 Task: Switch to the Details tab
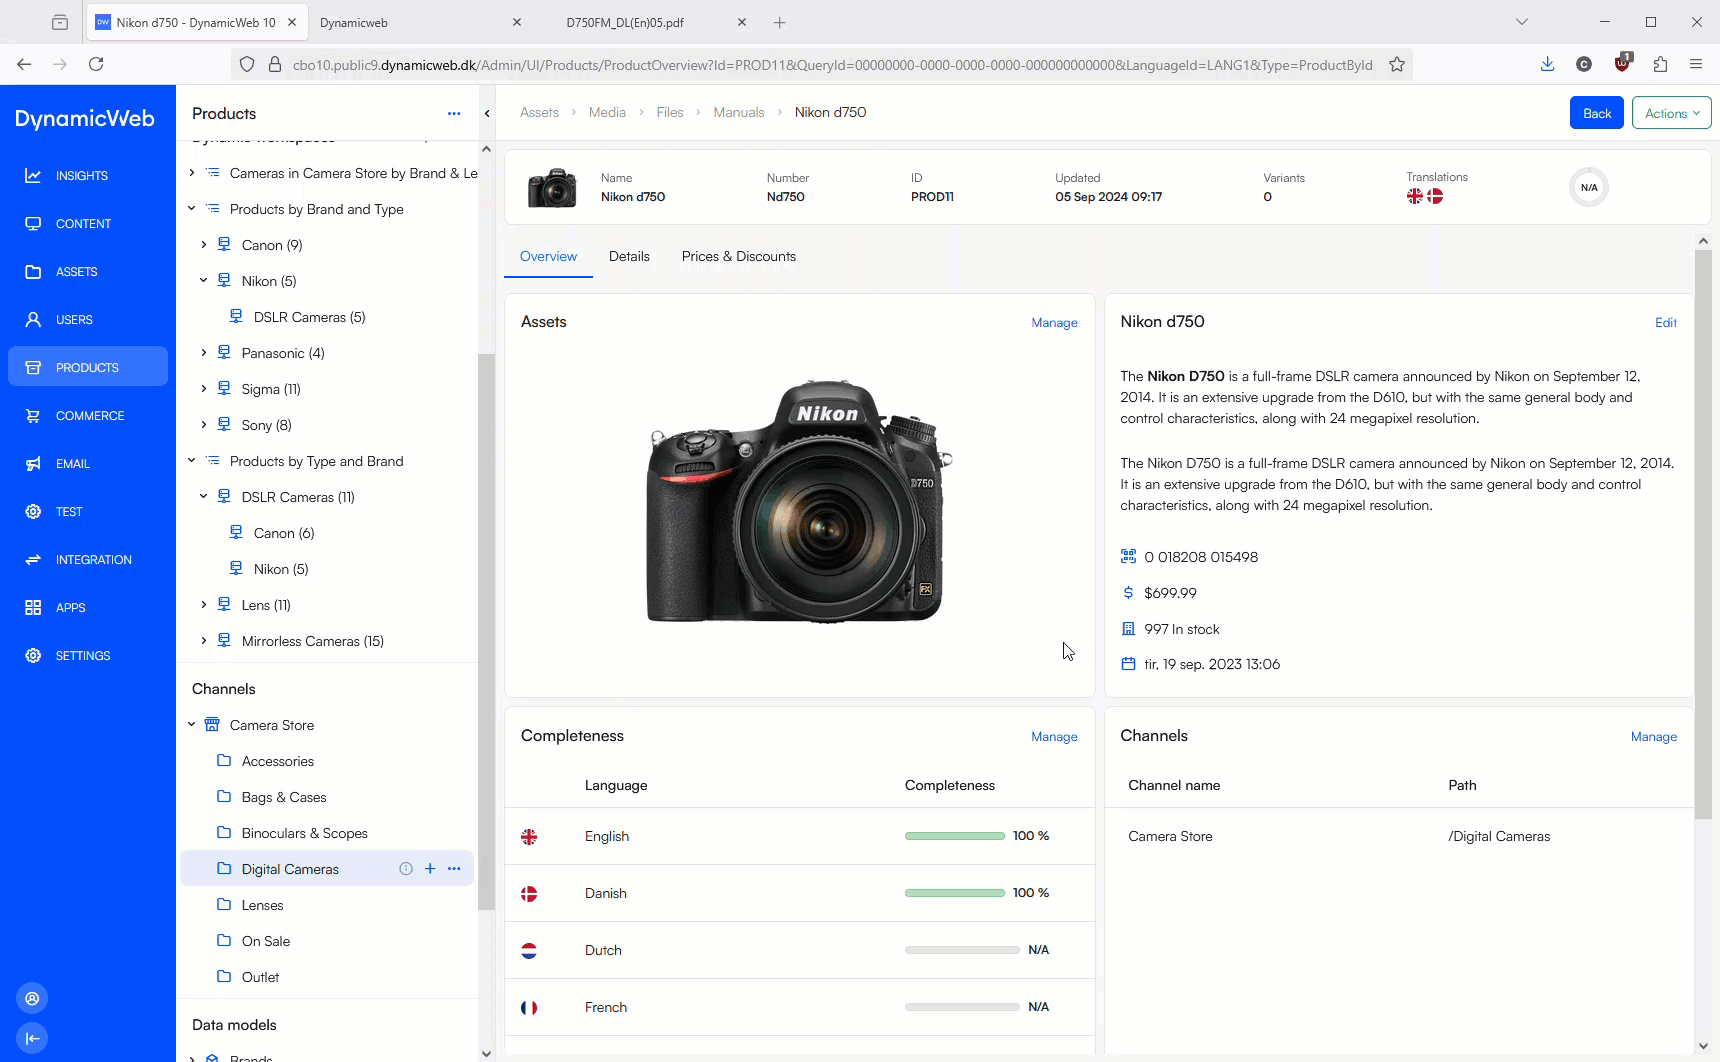click(x=629, y=256)
